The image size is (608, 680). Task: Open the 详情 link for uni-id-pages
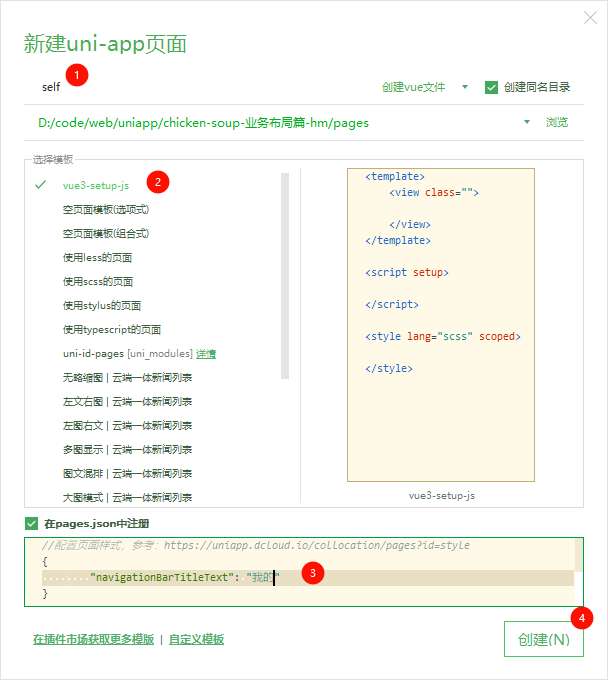pyautogui.click(x=206, y=354)
